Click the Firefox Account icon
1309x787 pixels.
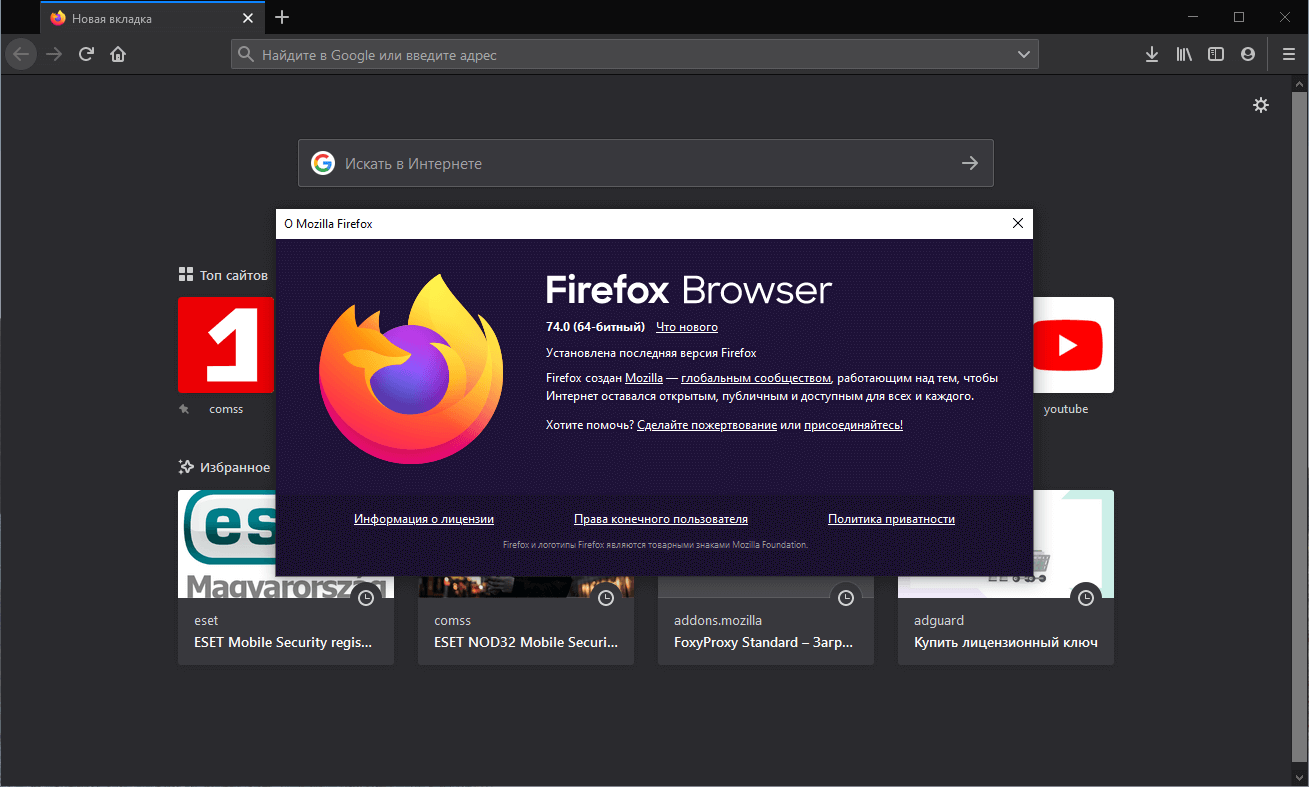(x=1247, y=54)
